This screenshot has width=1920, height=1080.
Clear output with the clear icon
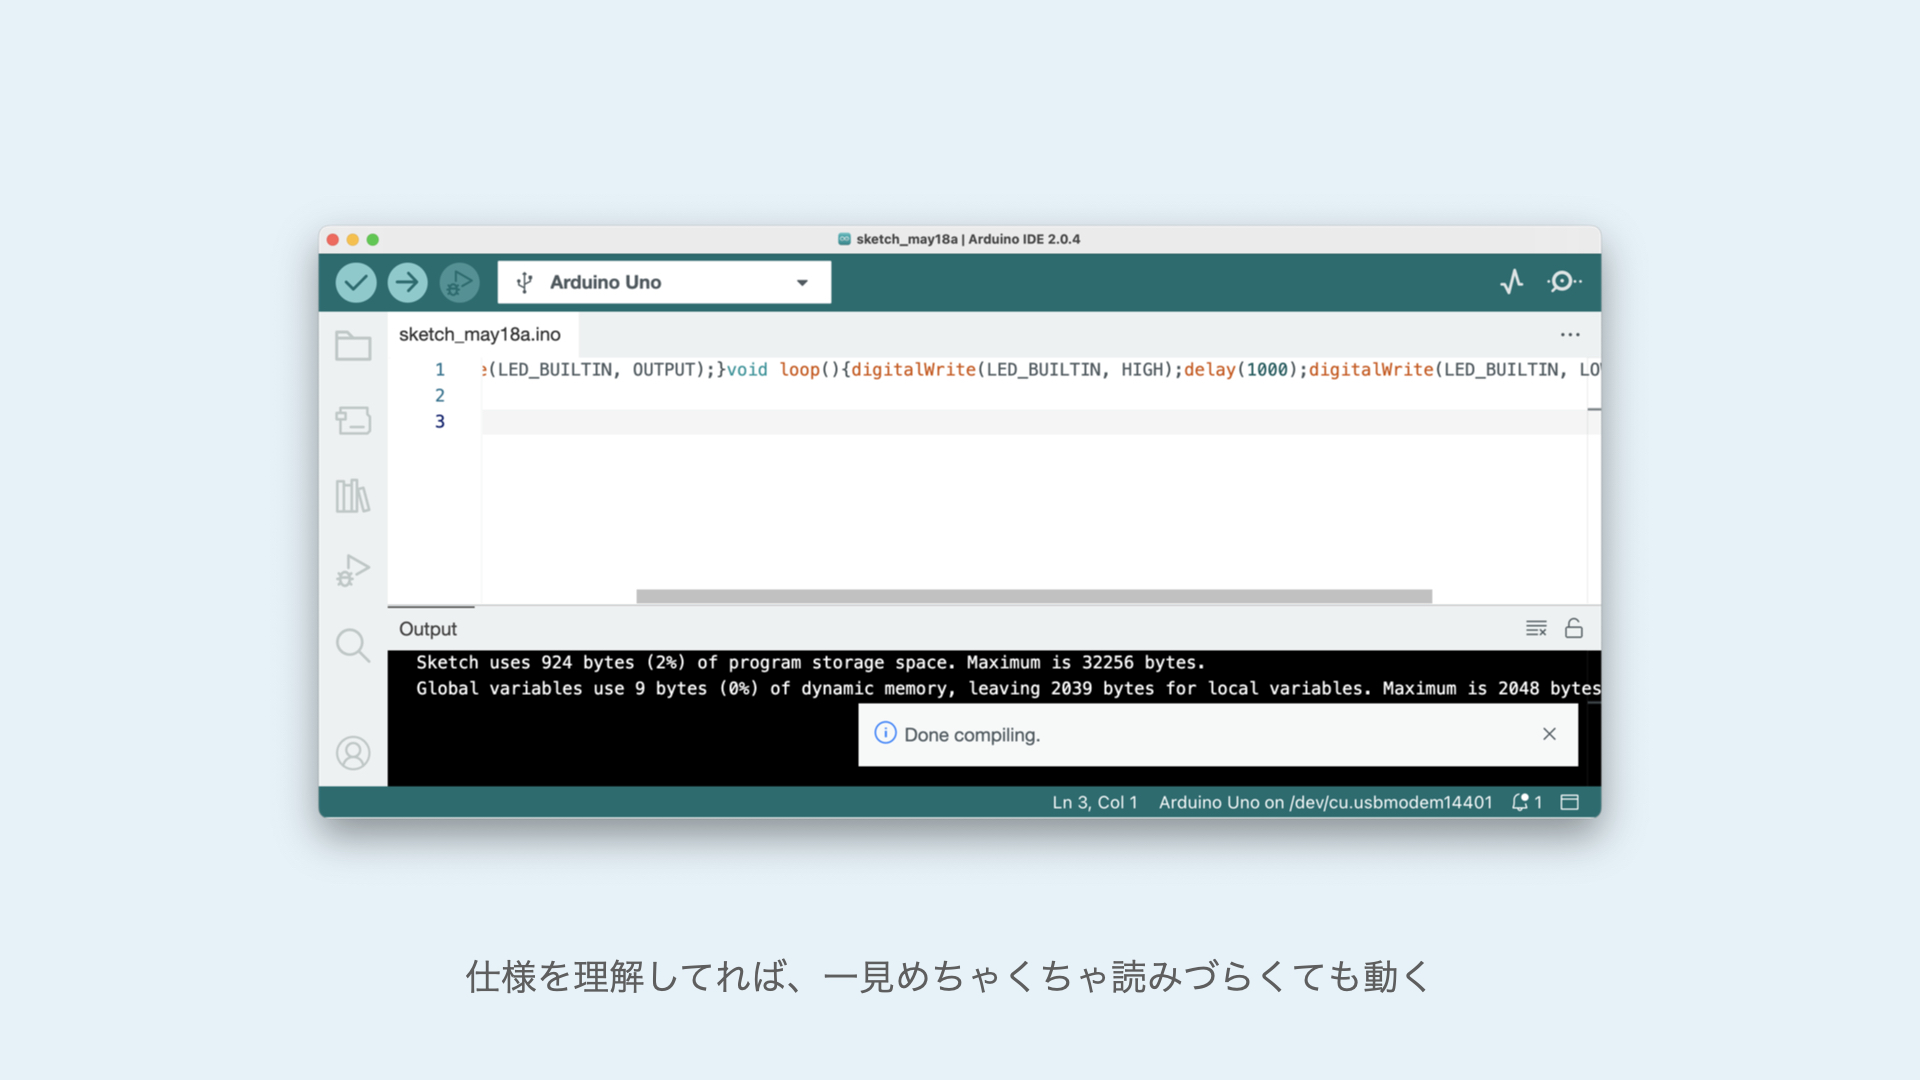1536,628
